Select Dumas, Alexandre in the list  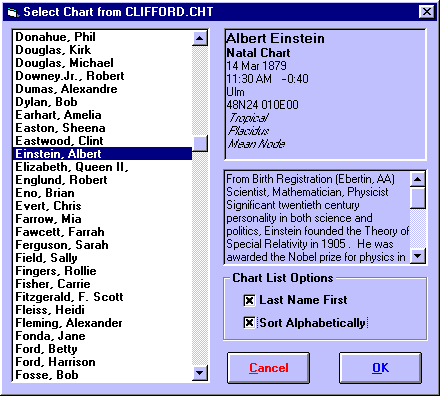pos(102,89)
